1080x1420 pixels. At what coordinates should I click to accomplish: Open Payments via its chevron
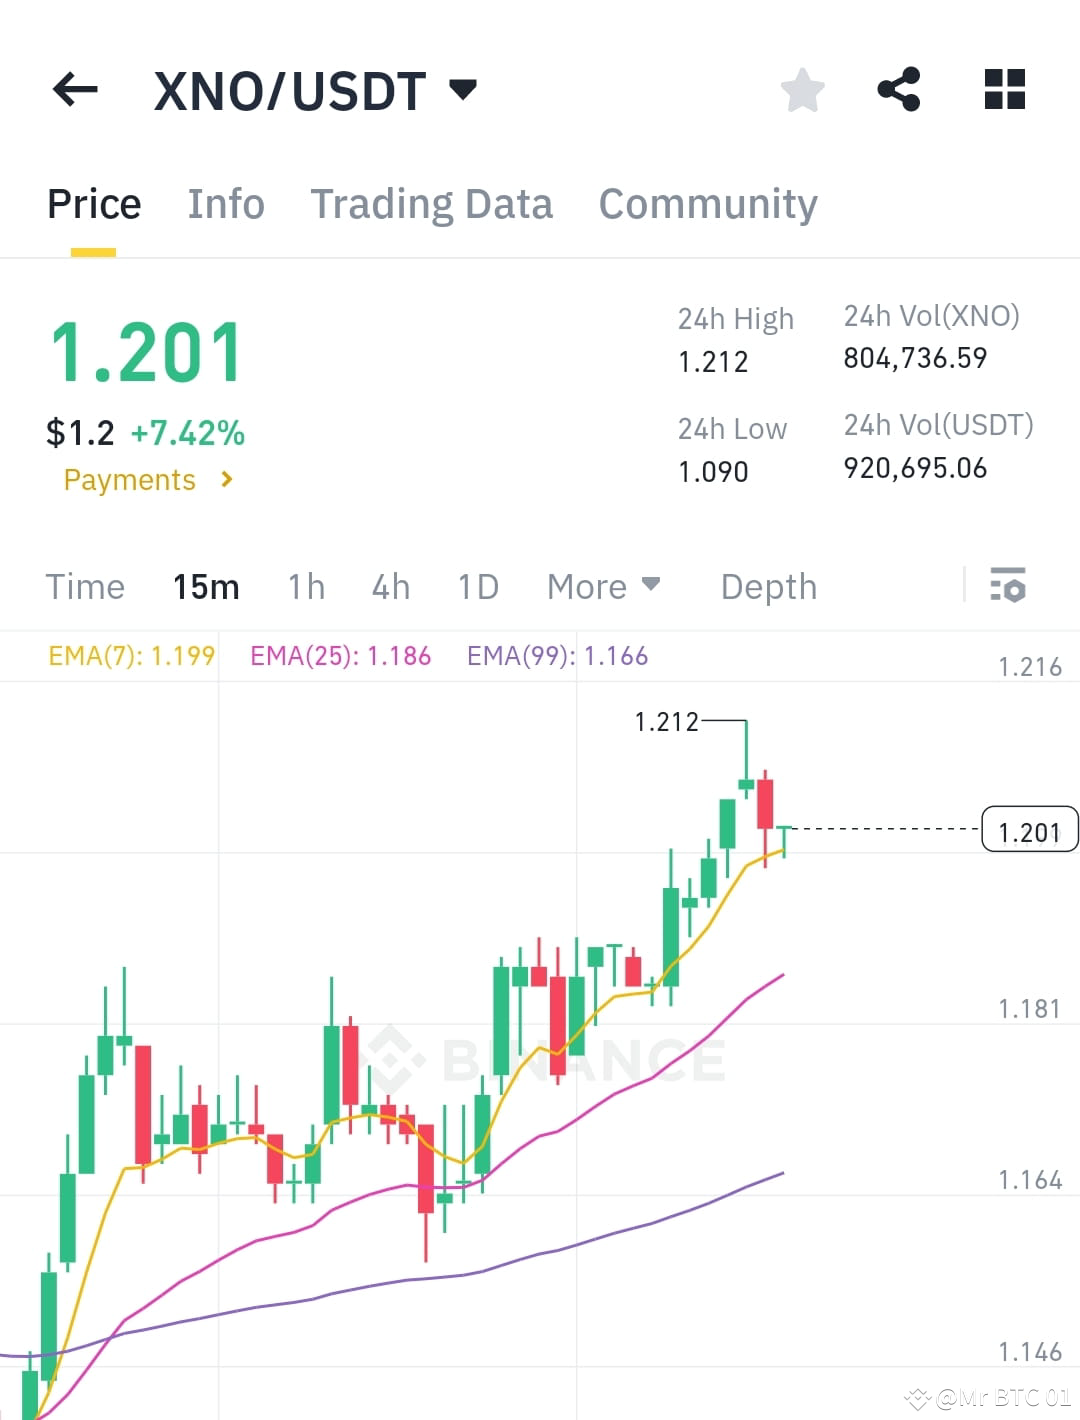[226, 480]
